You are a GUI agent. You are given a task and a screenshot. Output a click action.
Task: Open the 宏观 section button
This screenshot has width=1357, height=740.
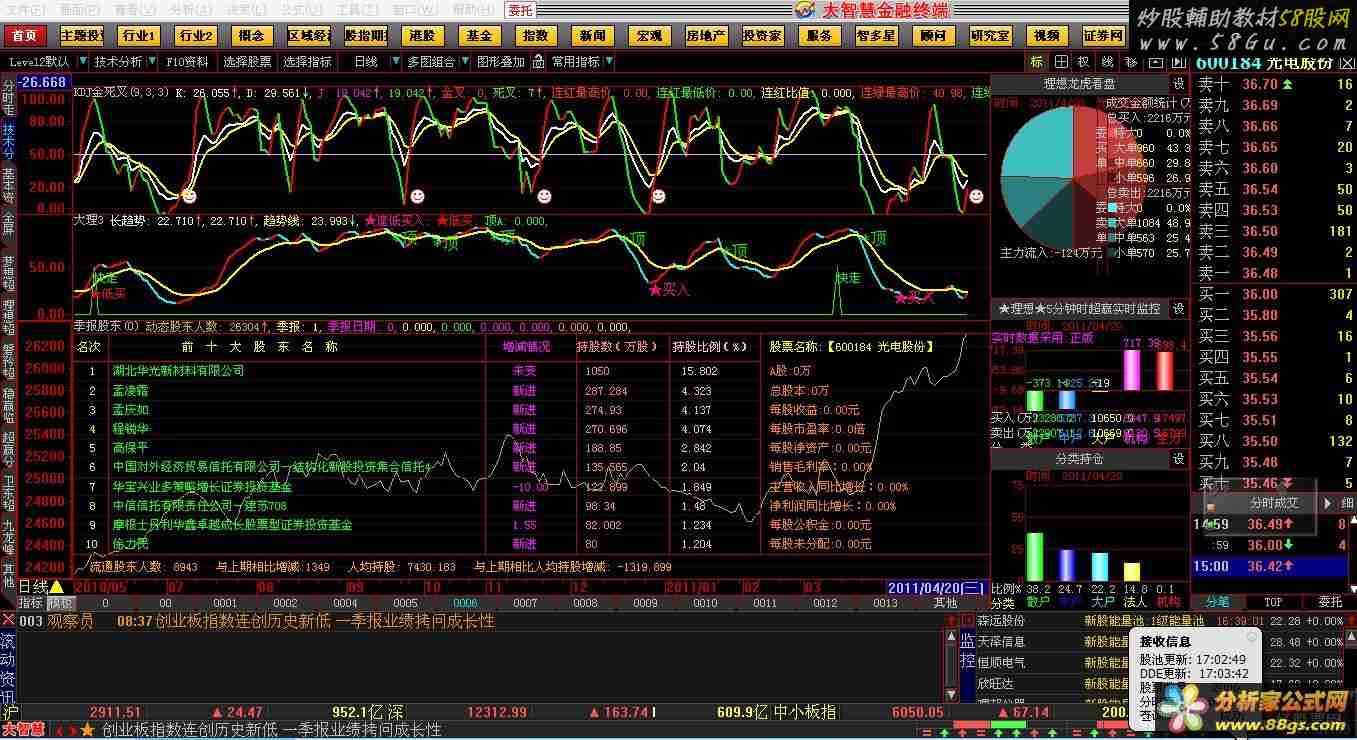coord(649,36)
